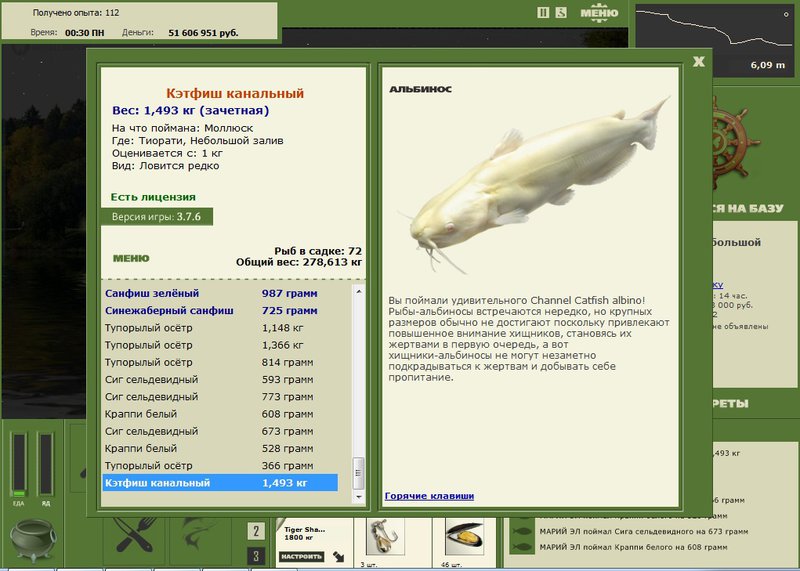Open the green МЕНЮ in the fish panel
800x571 pixels.
click(x=131, y=258)
